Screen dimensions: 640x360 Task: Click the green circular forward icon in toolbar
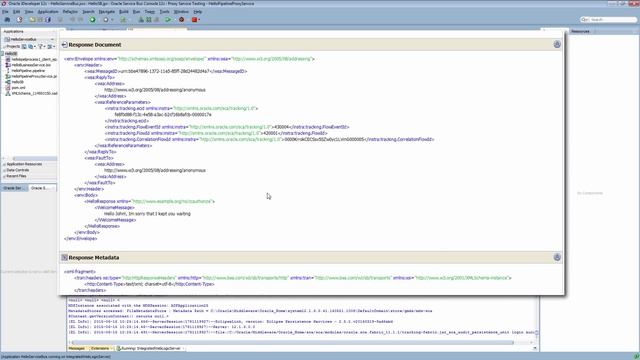(x=92, y=20)
